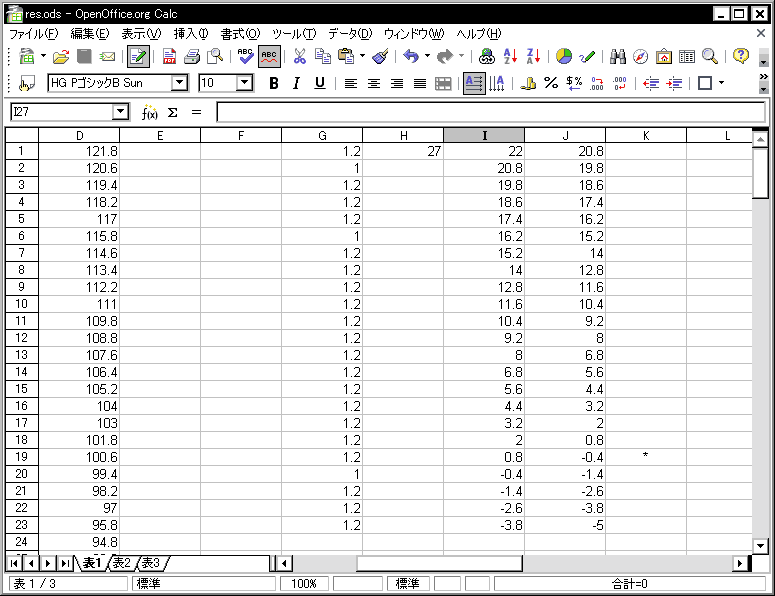Merge cells icon
775x596 pixels.
[x=443, y=84]
